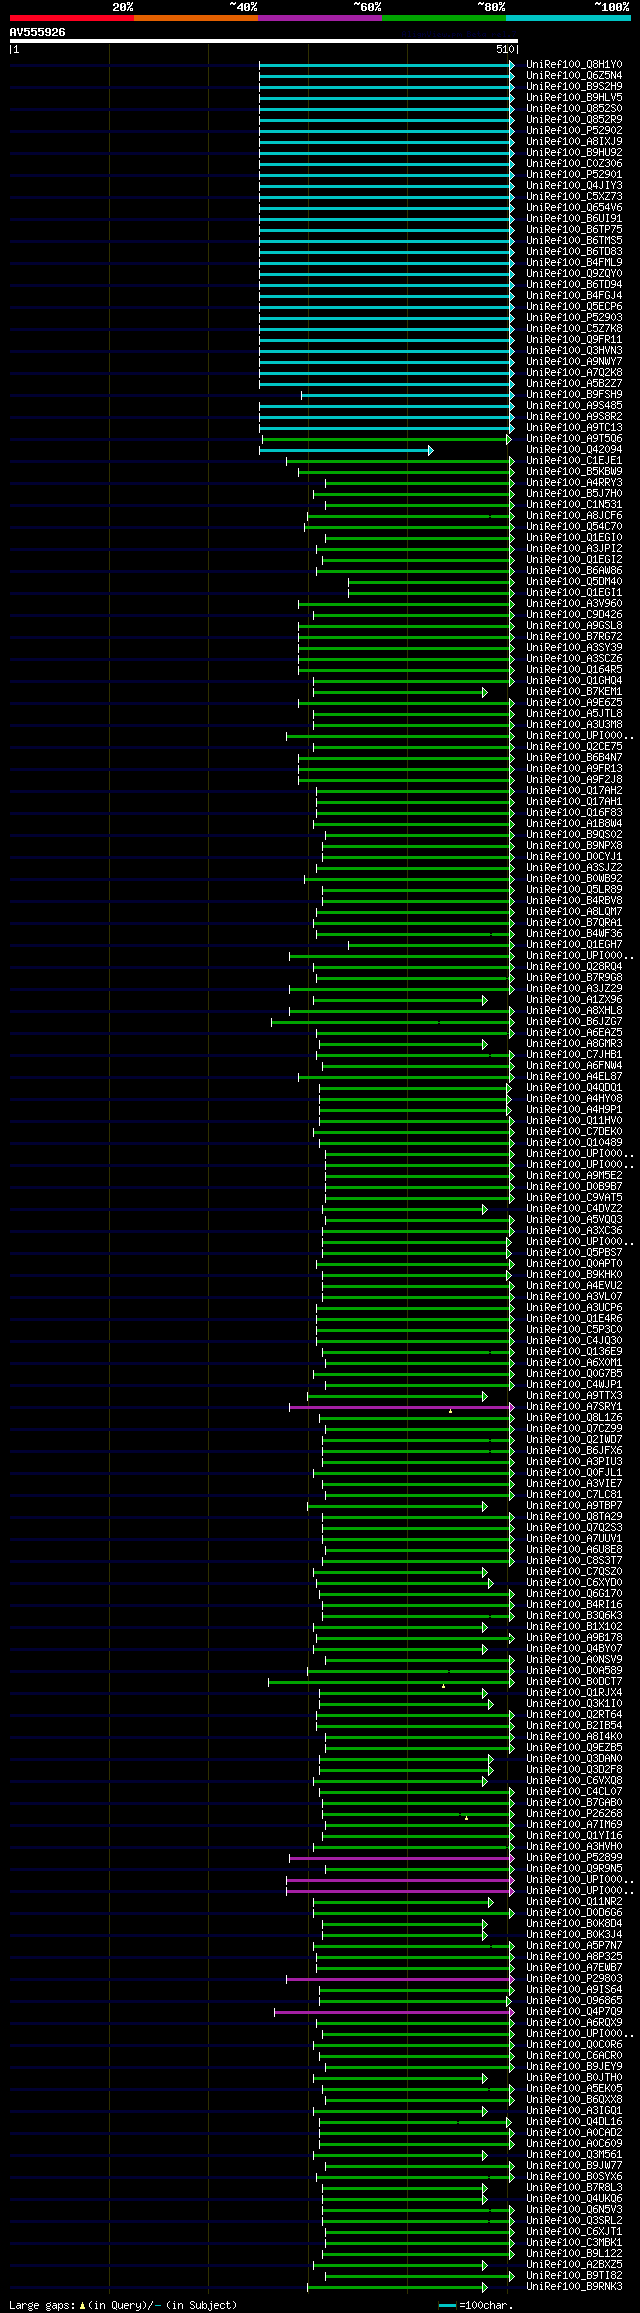The width and height of the screenshot is (640, 2313).
Task: Click the label UniRef100_A7SRY1
Action: tap(574, 1407)
